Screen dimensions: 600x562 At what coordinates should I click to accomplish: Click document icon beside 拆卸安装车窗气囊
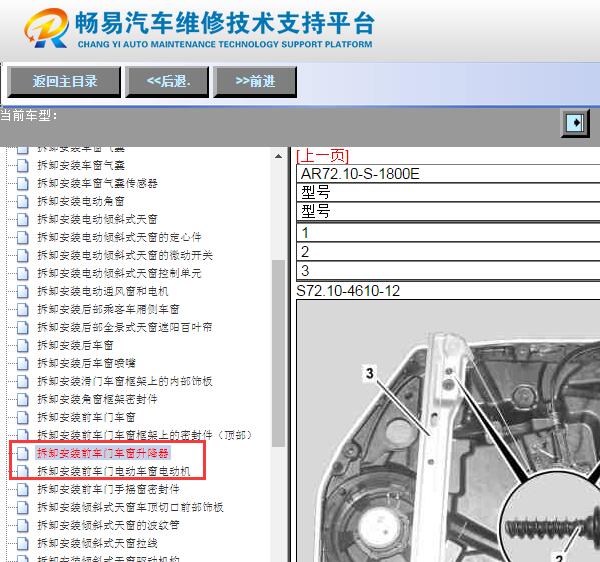[23, 165]
